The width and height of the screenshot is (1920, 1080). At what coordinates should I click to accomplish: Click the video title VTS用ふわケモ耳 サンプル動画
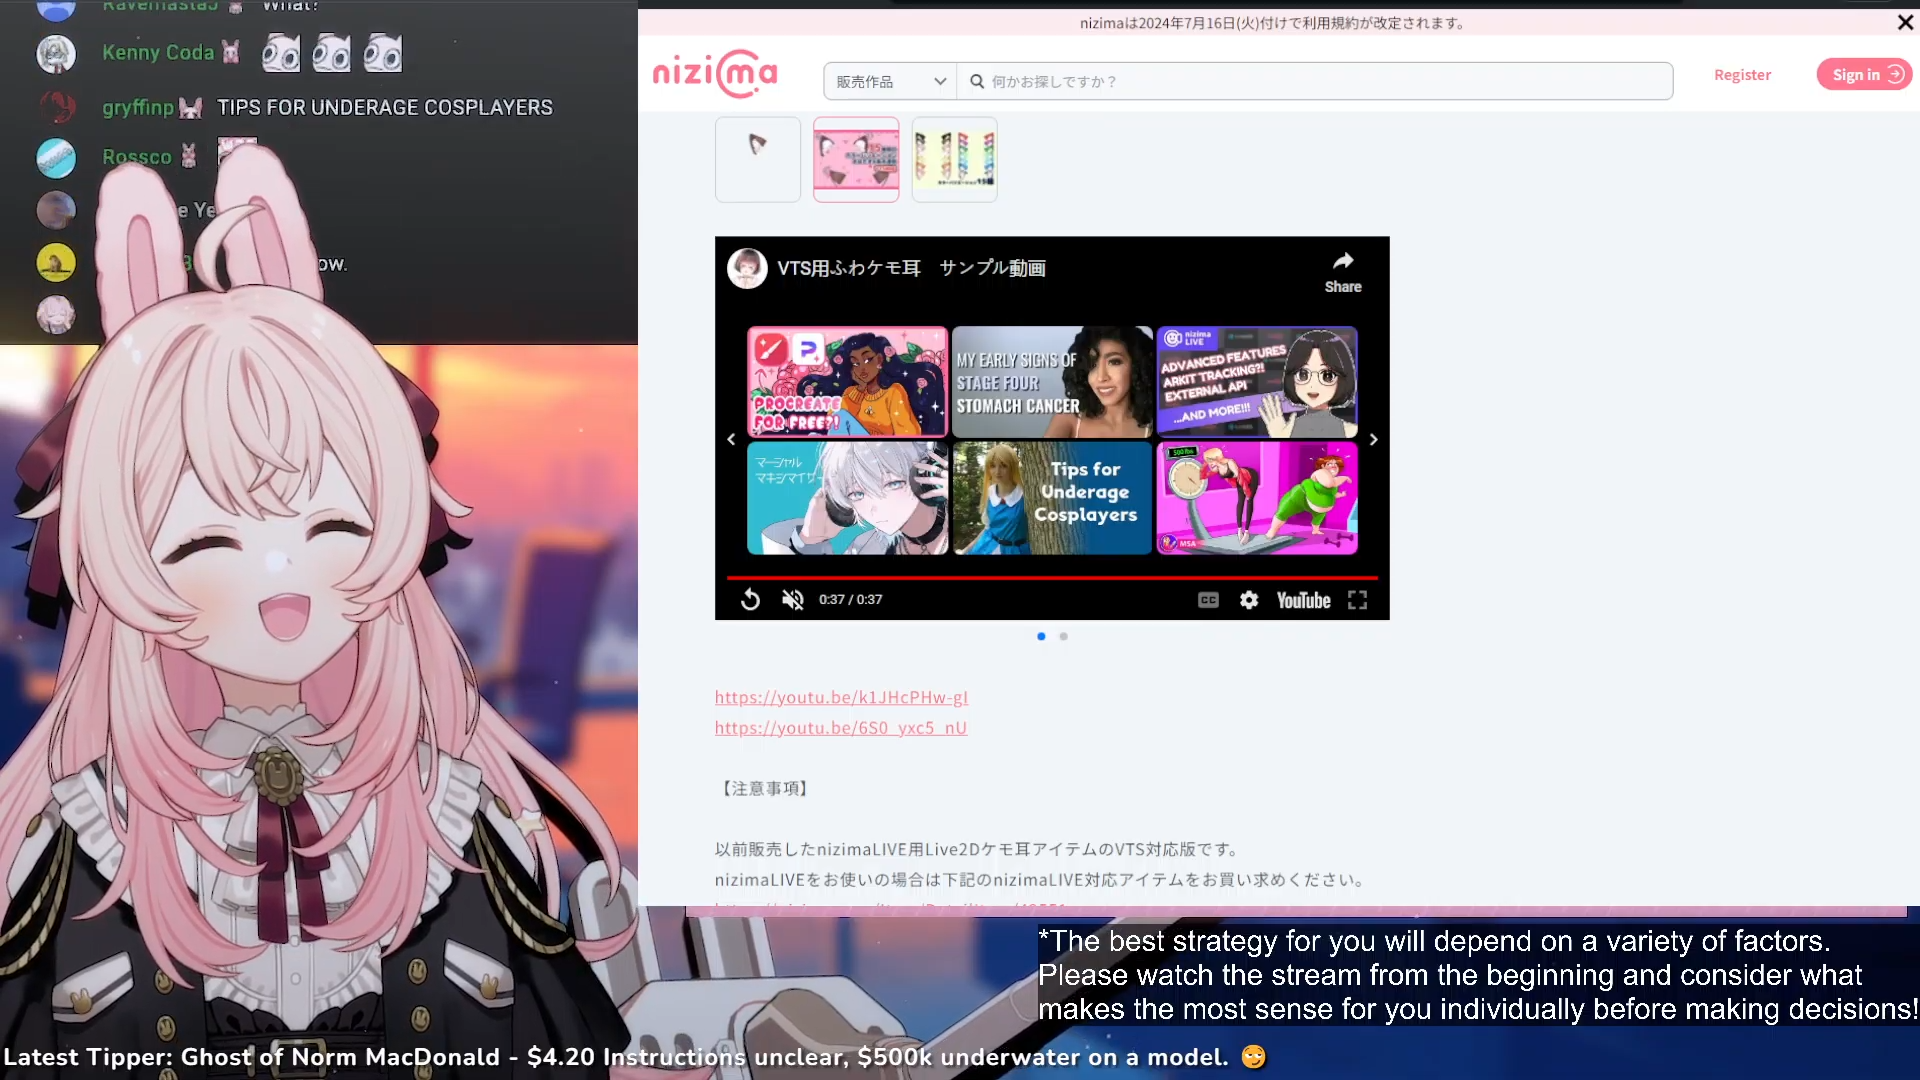911,268
